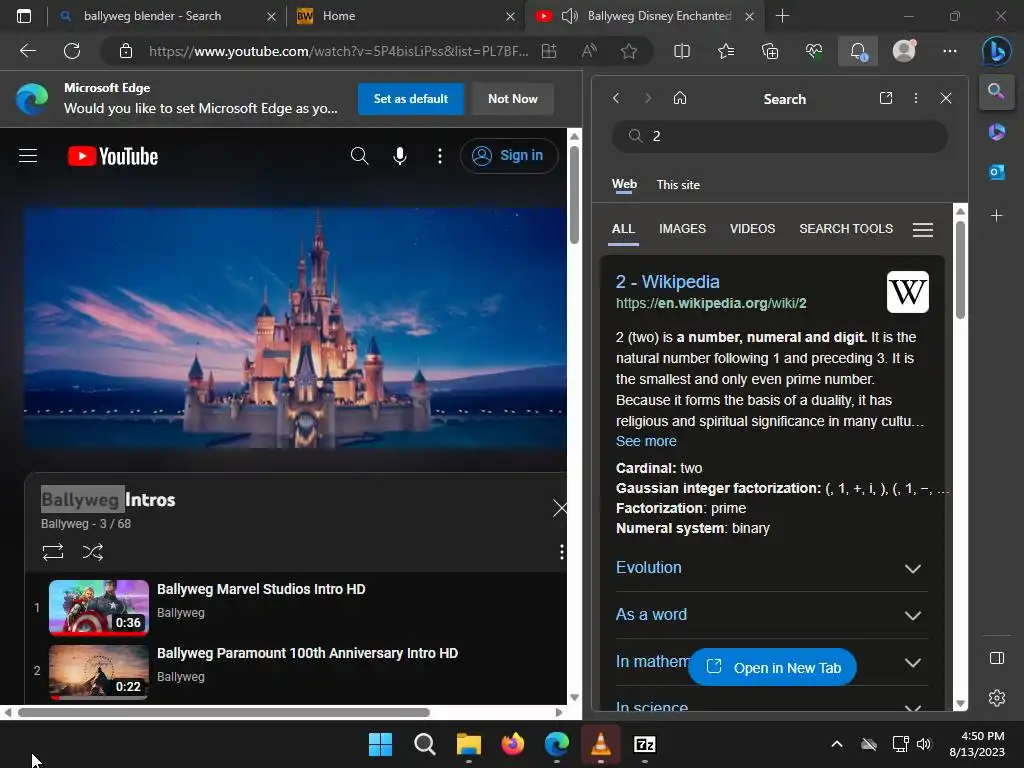Screen dimensions: 1024x768
Task: Click the YouTube Sign in button
Action: point(509,155)
